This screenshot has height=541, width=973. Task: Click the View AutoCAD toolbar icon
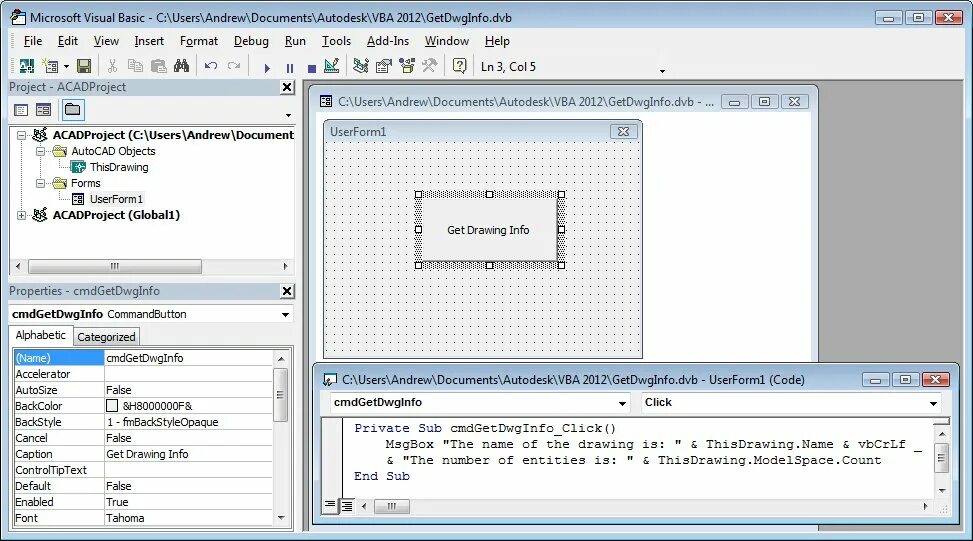click(27, 66)
